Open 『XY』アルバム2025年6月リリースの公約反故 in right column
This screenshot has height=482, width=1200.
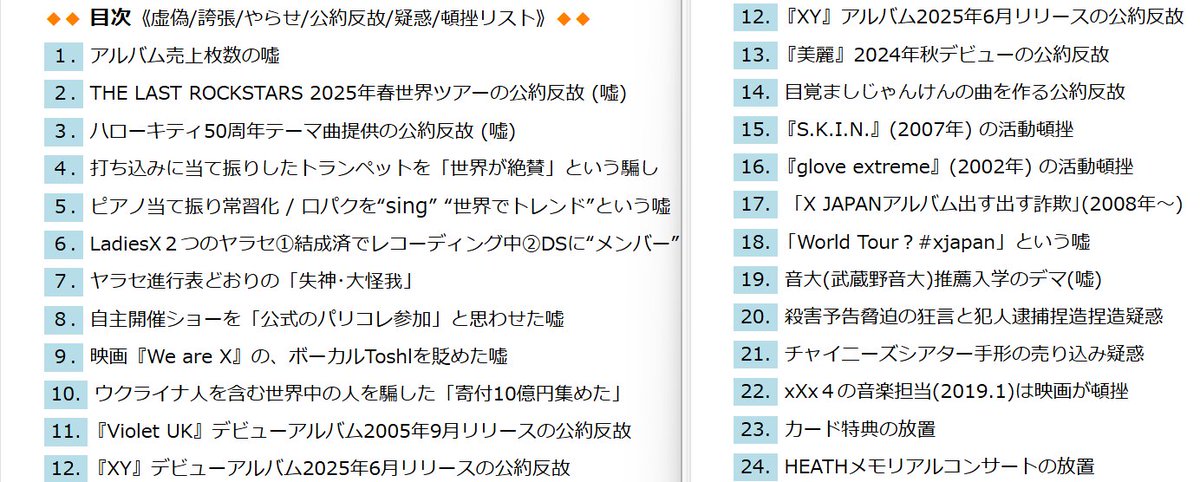click(x=984, y=16)
